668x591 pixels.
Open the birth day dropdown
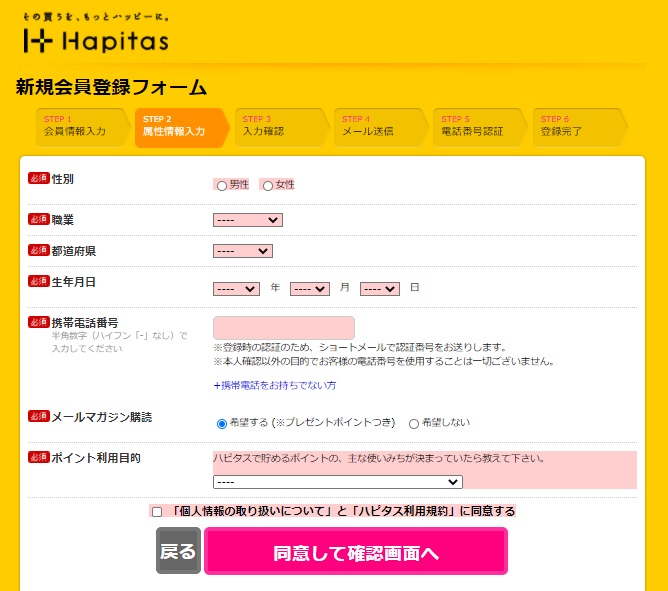(380, 289)
